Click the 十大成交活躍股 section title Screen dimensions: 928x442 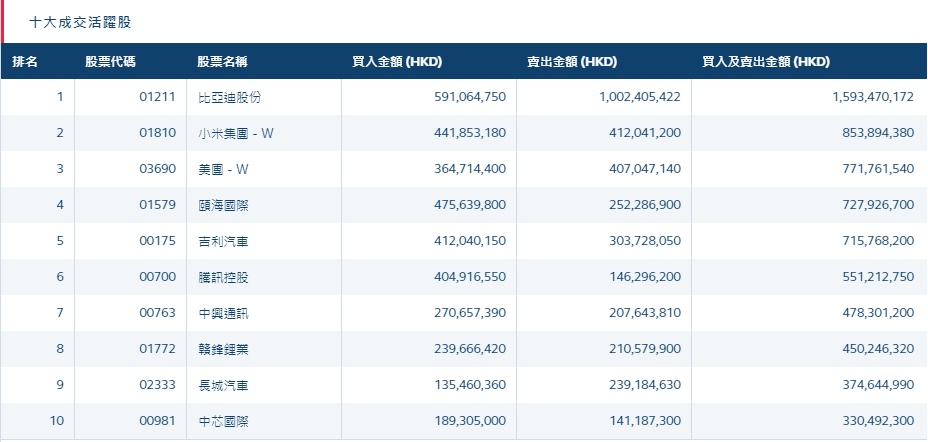point(81,21)
